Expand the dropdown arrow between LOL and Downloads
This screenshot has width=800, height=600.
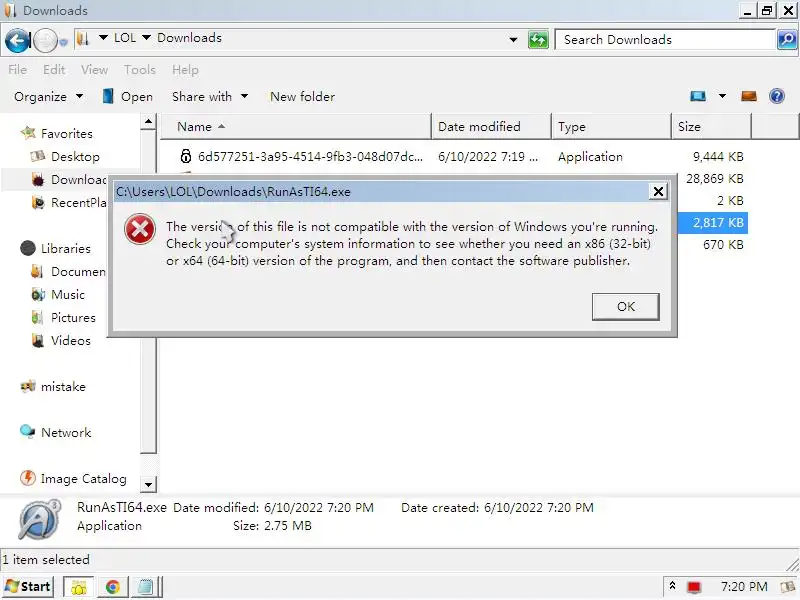click(x=146, y=38)
